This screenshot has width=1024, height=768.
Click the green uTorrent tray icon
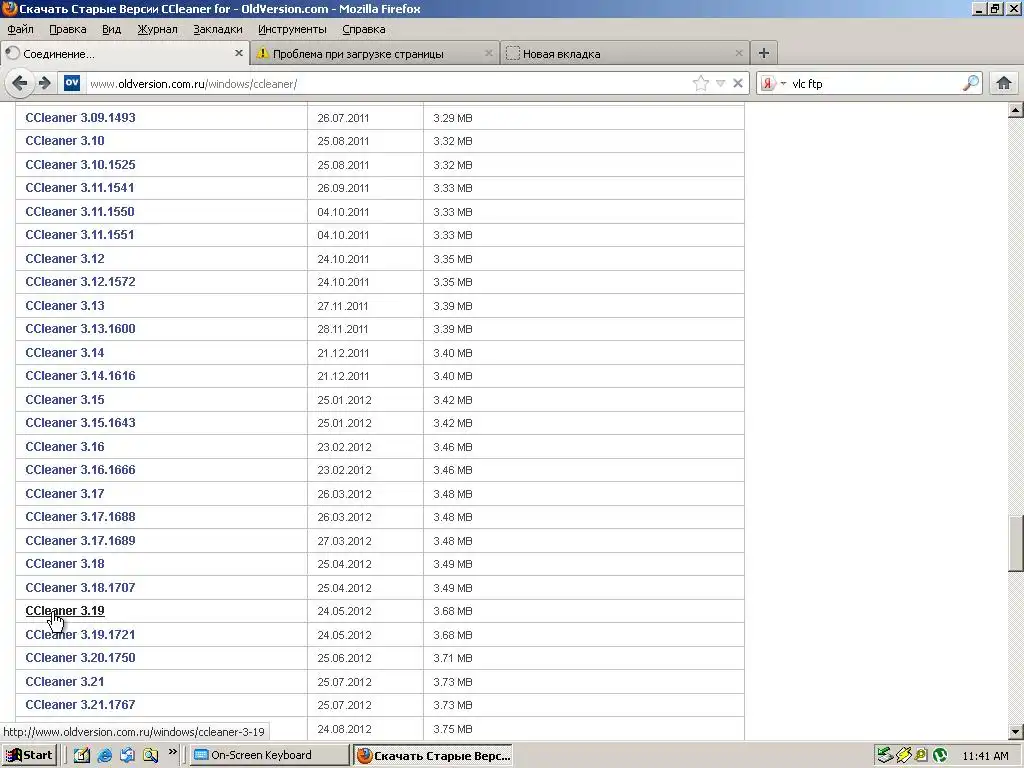[940, 756]
